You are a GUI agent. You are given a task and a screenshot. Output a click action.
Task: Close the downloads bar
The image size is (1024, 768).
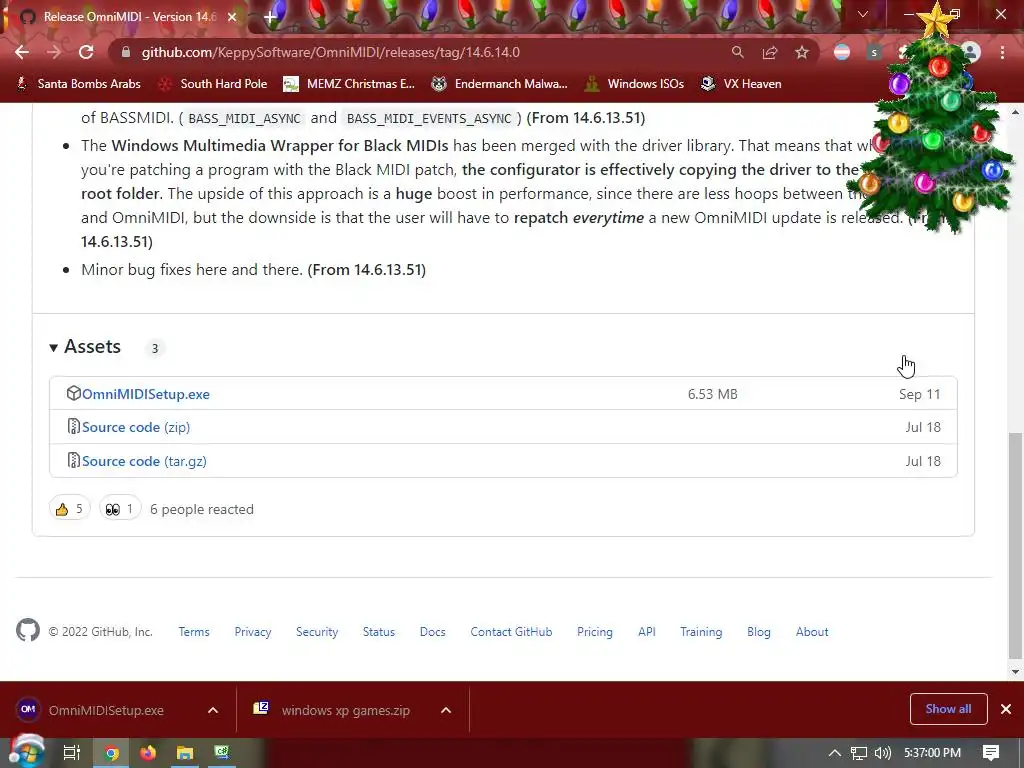1006,709
